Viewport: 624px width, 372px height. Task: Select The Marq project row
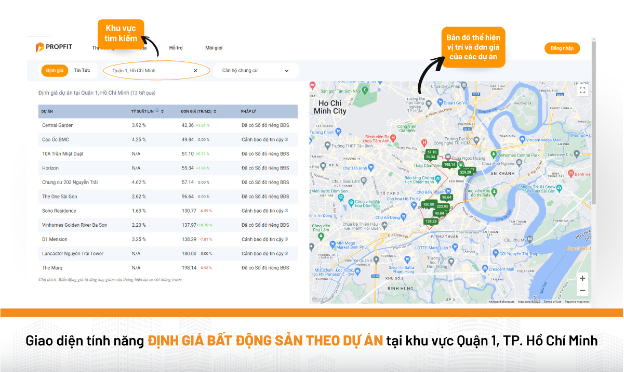(x=168, y=268)
